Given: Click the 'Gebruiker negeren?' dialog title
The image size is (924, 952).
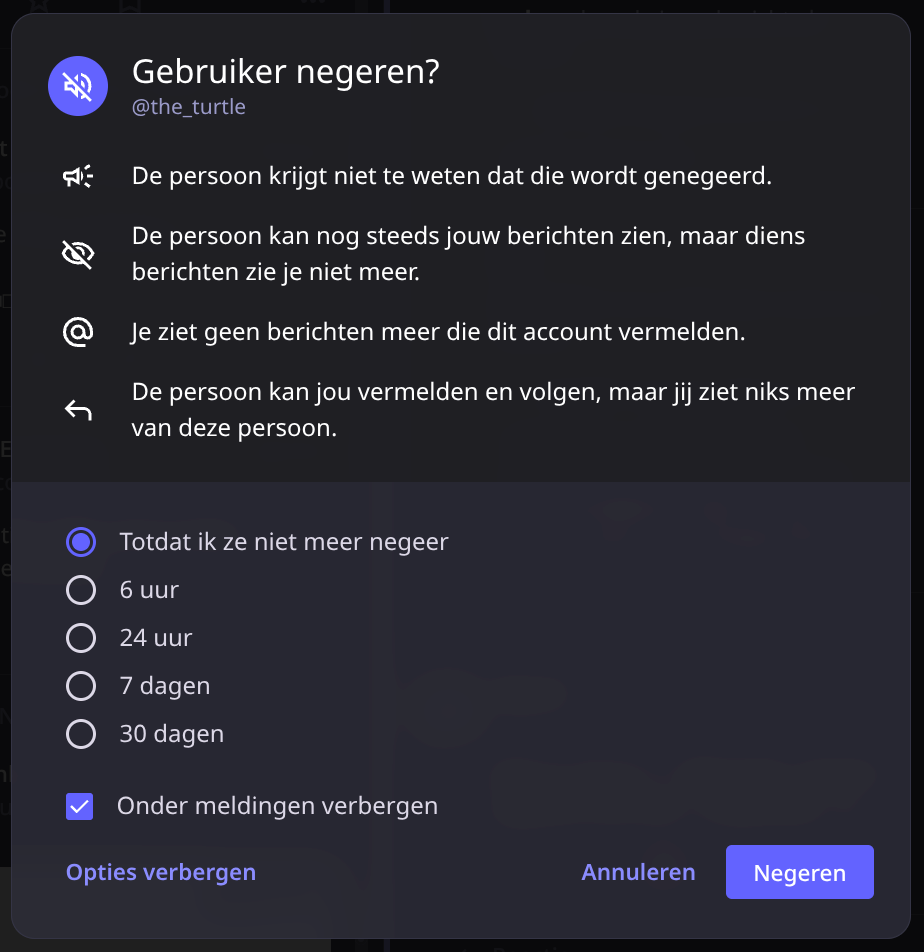Looking at the screenshot, I should point(285,72).
